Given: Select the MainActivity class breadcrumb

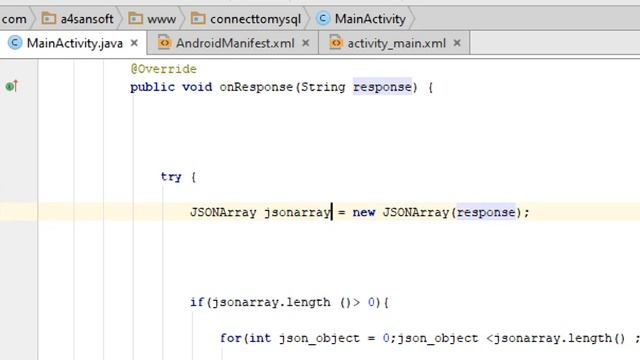Looking at the screenshot, I should pos(361,19).
